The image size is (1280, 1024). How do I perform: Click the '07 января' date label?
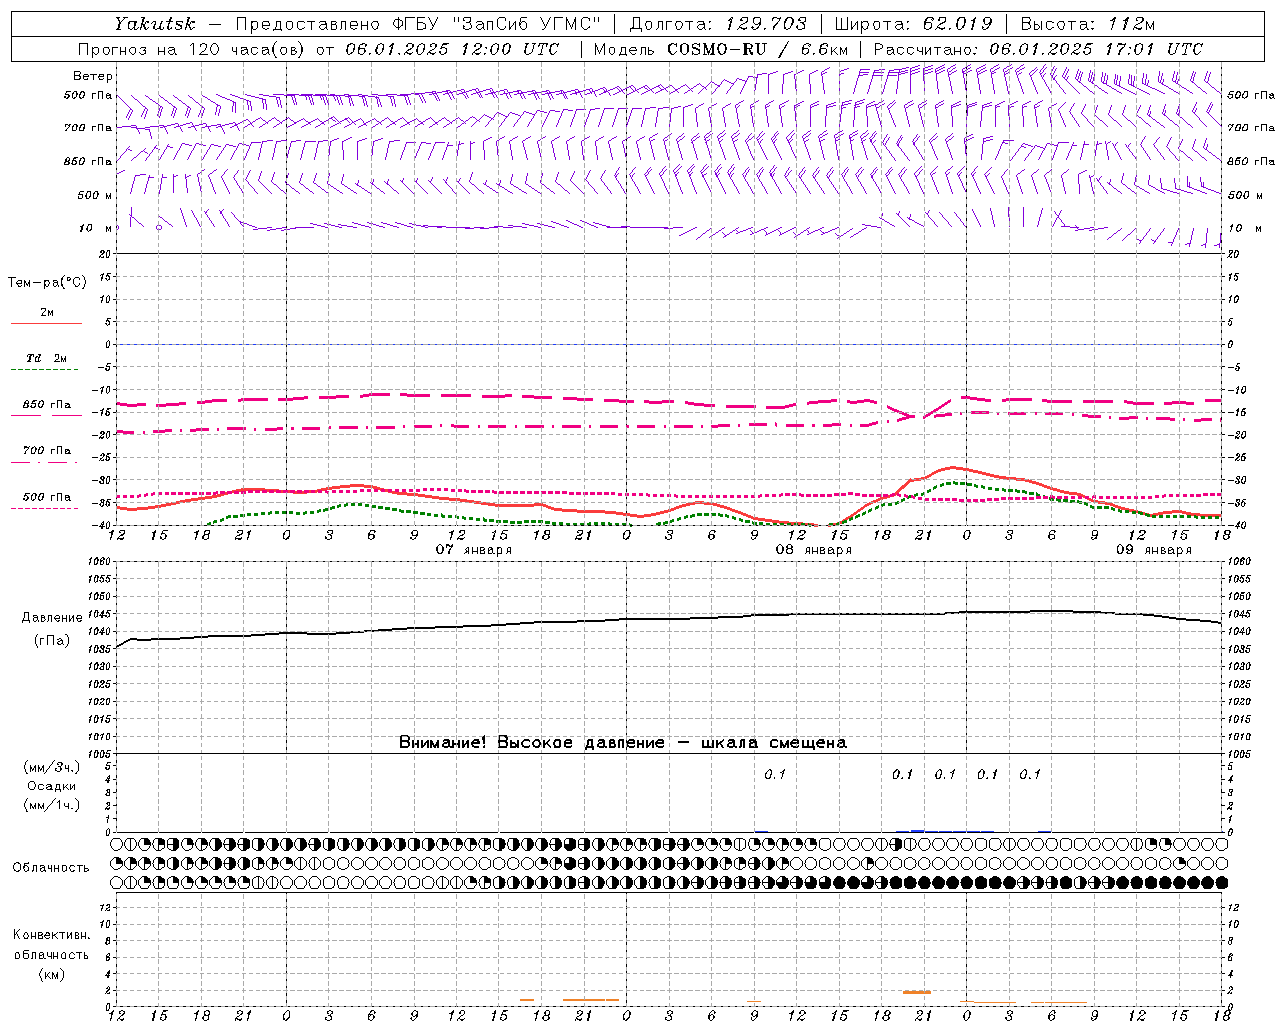point(474,550)
